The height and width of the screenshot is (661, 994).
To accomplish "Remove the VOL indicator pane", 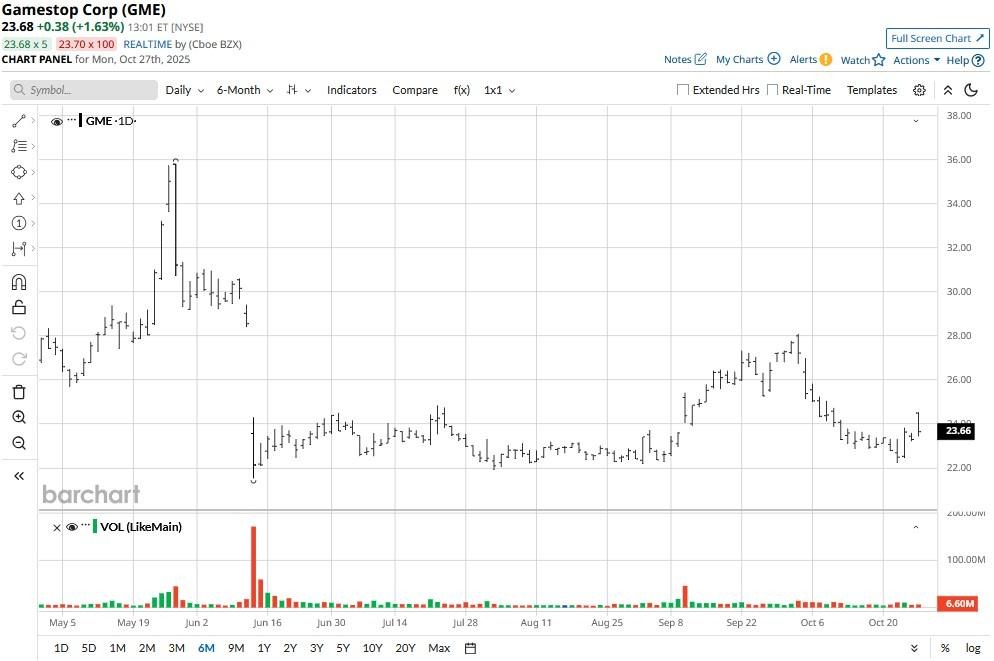I will point(56,527).
